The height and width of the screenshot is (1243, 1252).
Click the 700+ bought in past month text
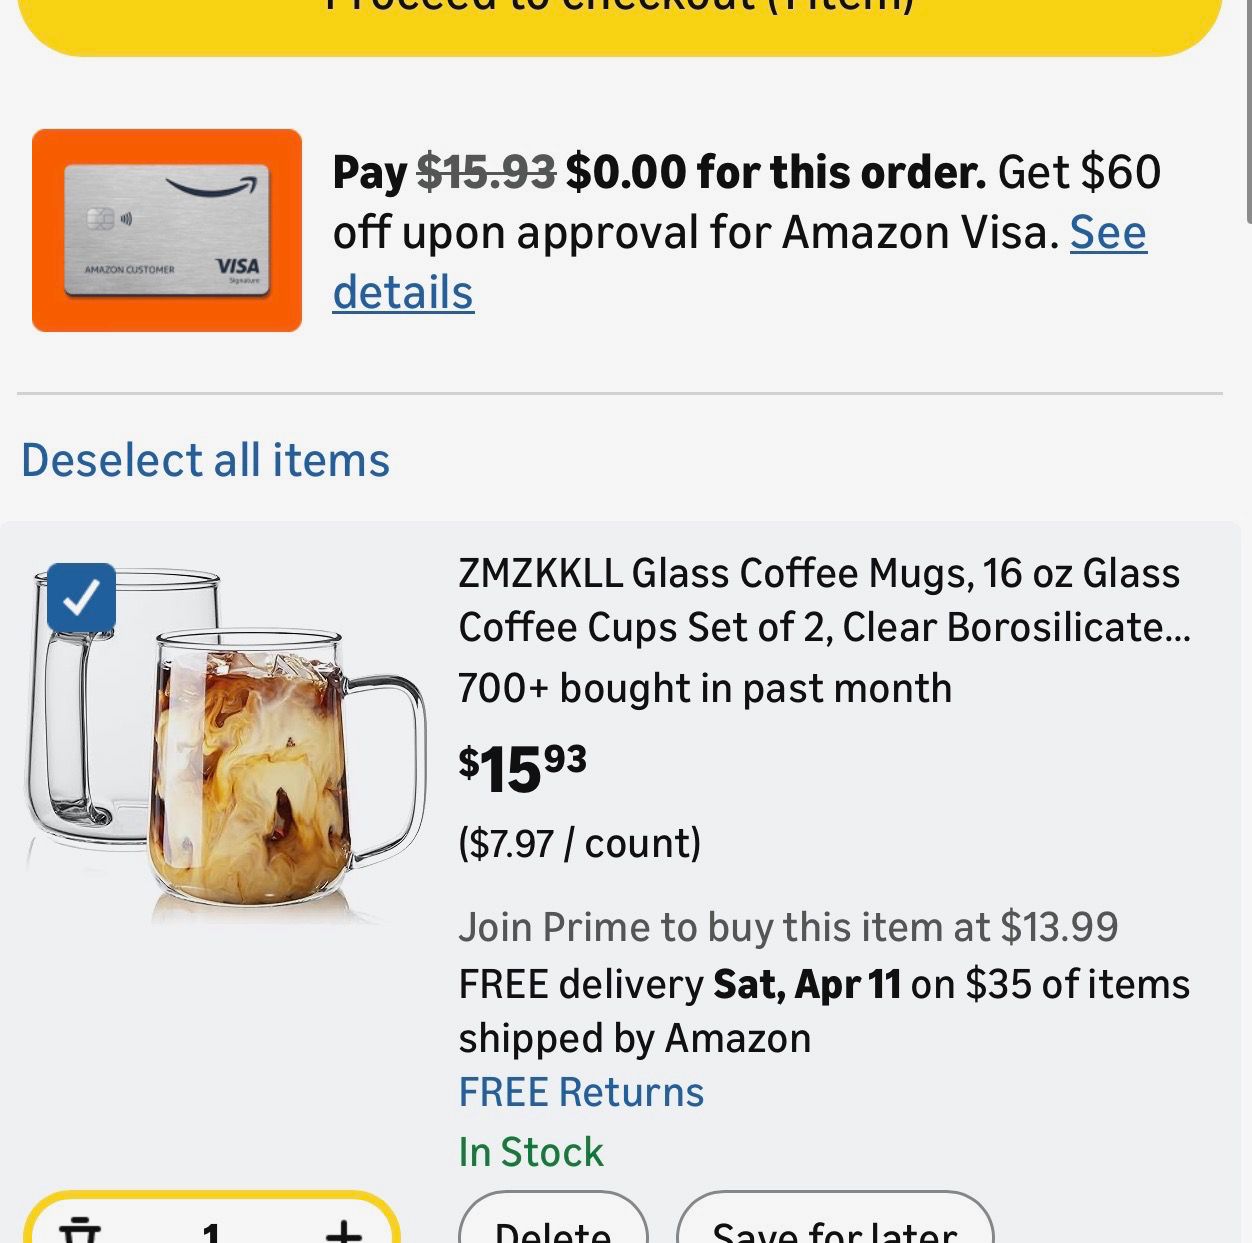[x=705, y=688]
